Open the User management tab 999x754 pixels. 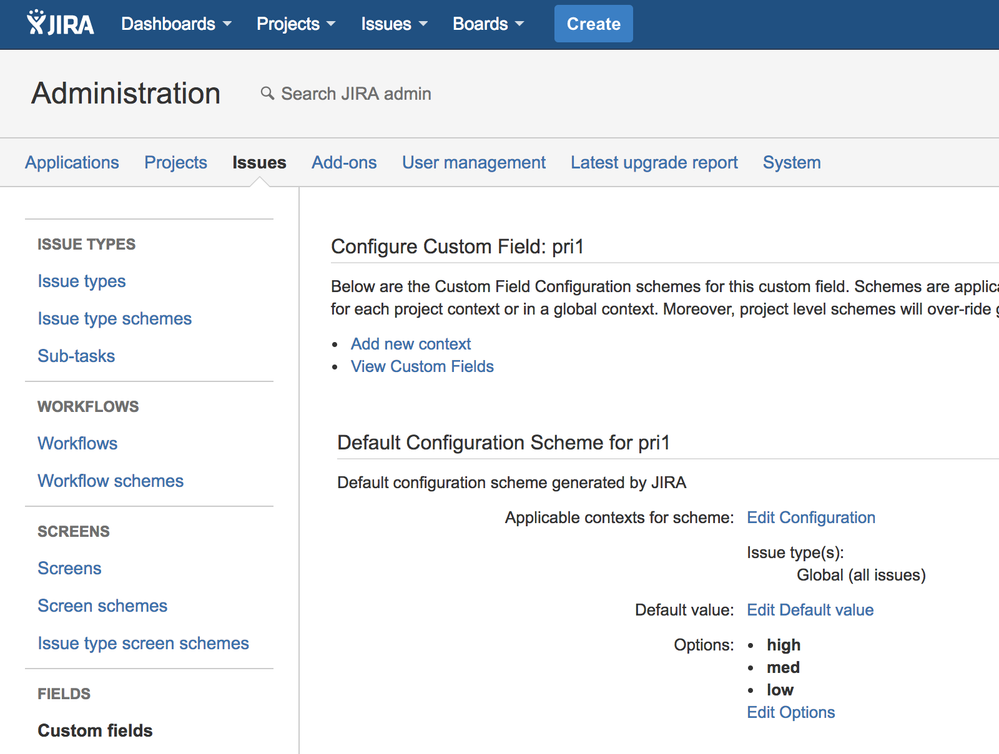coord(473,163)
